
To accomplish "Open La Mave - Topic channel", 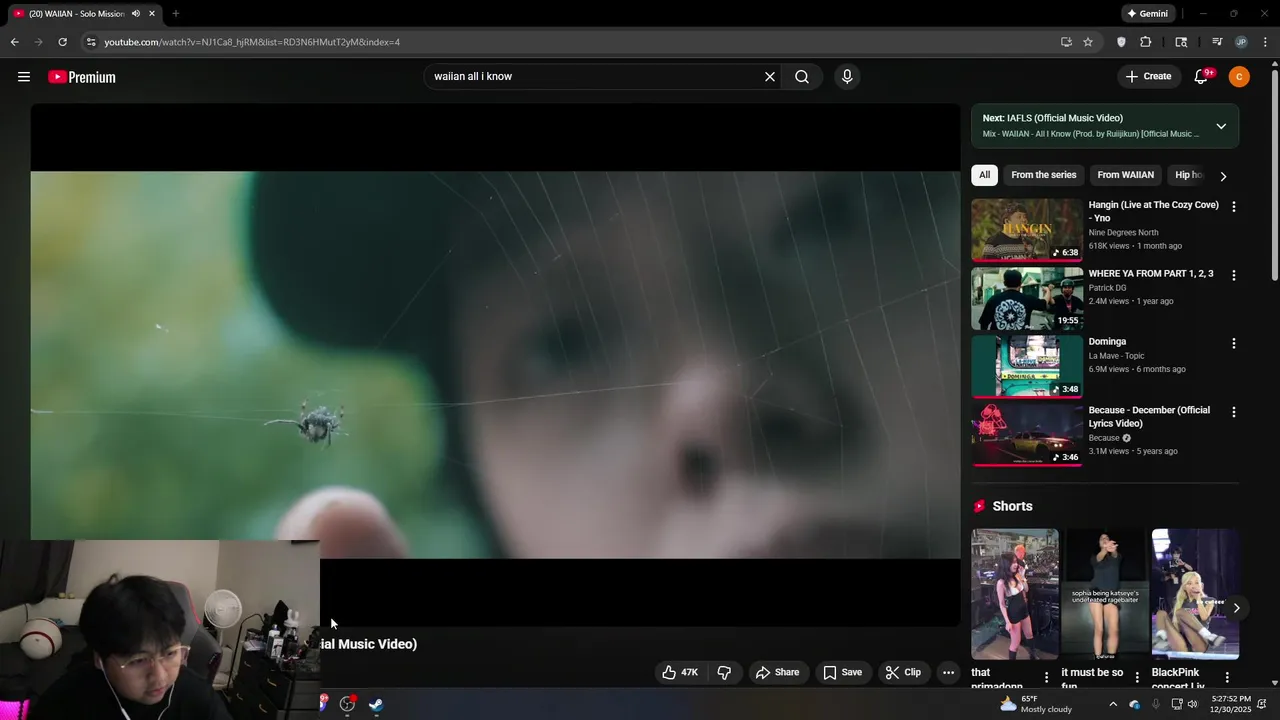I will [1116, 356].
